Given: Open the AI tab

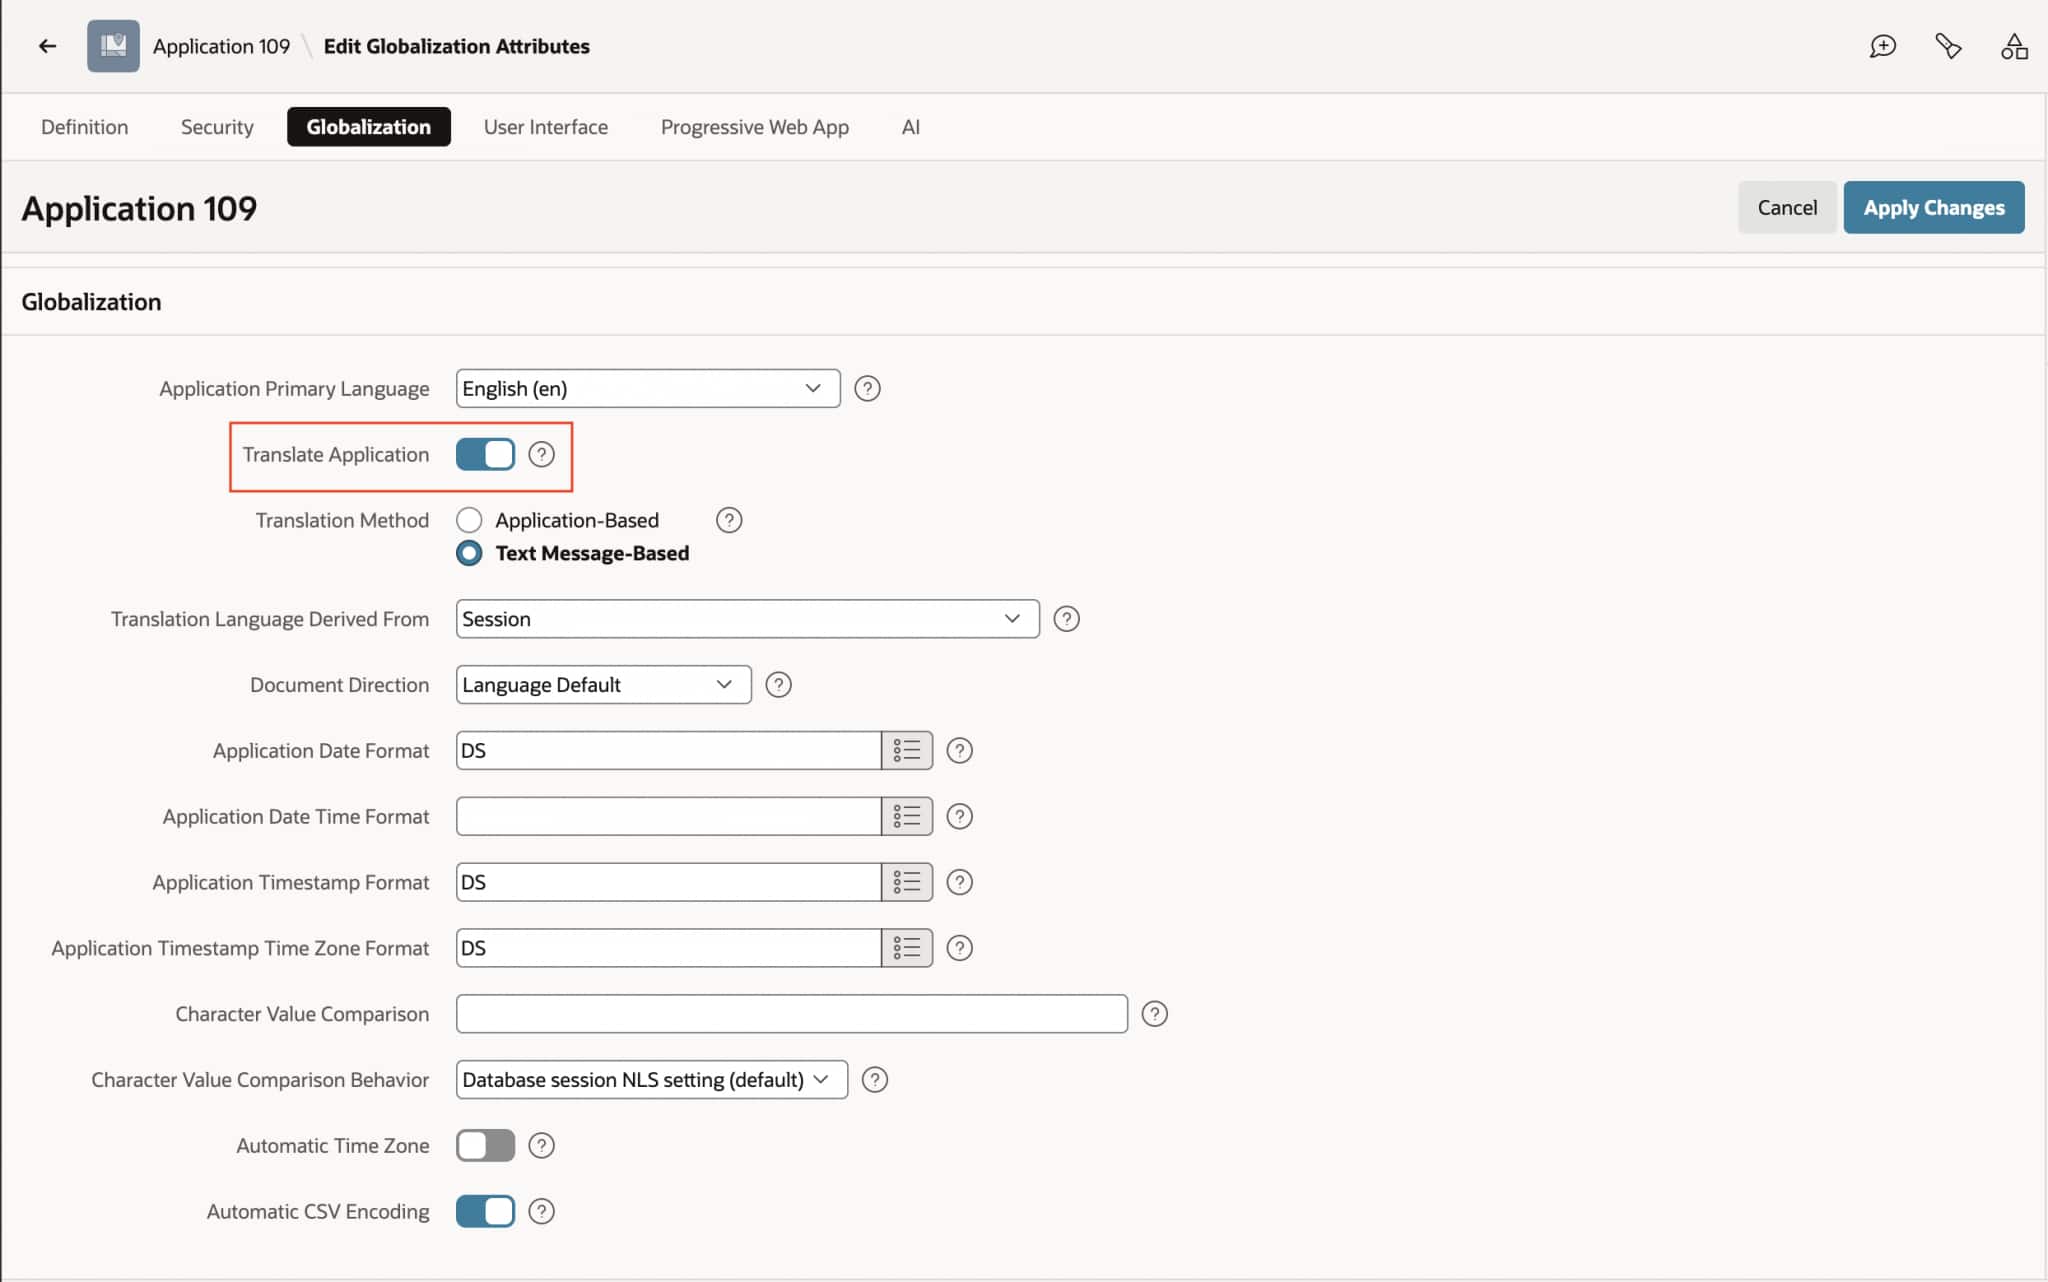Looking at the screenshot, I should pyautogui.click(x=910, y=127).
